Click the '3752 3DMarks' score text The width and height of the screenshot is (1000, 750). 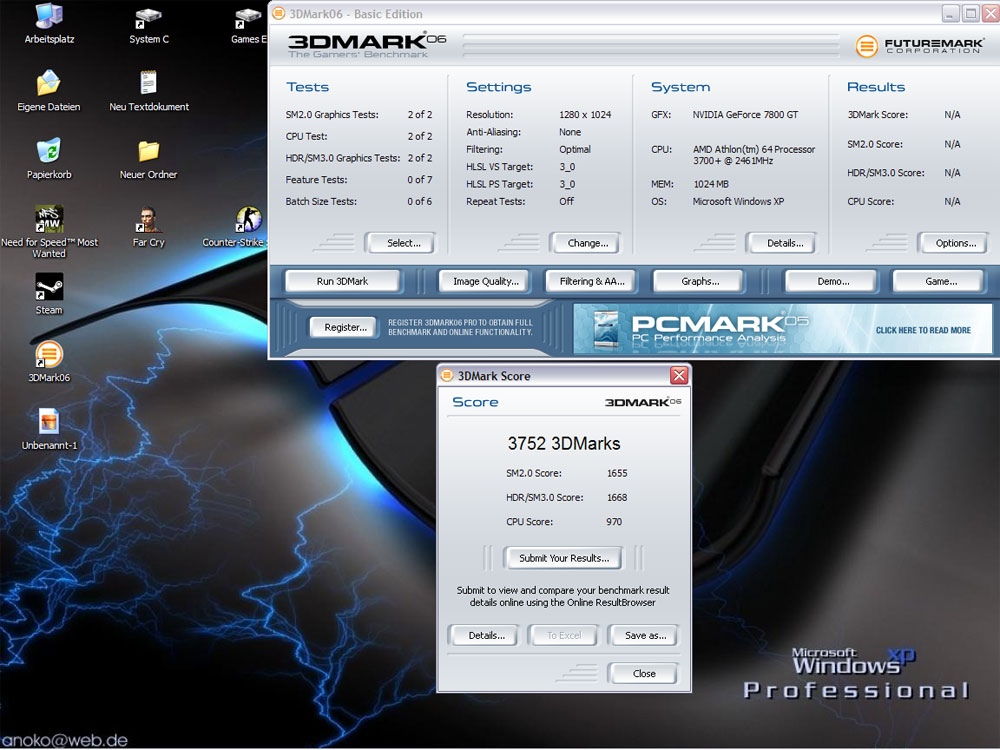coord(564,443)
